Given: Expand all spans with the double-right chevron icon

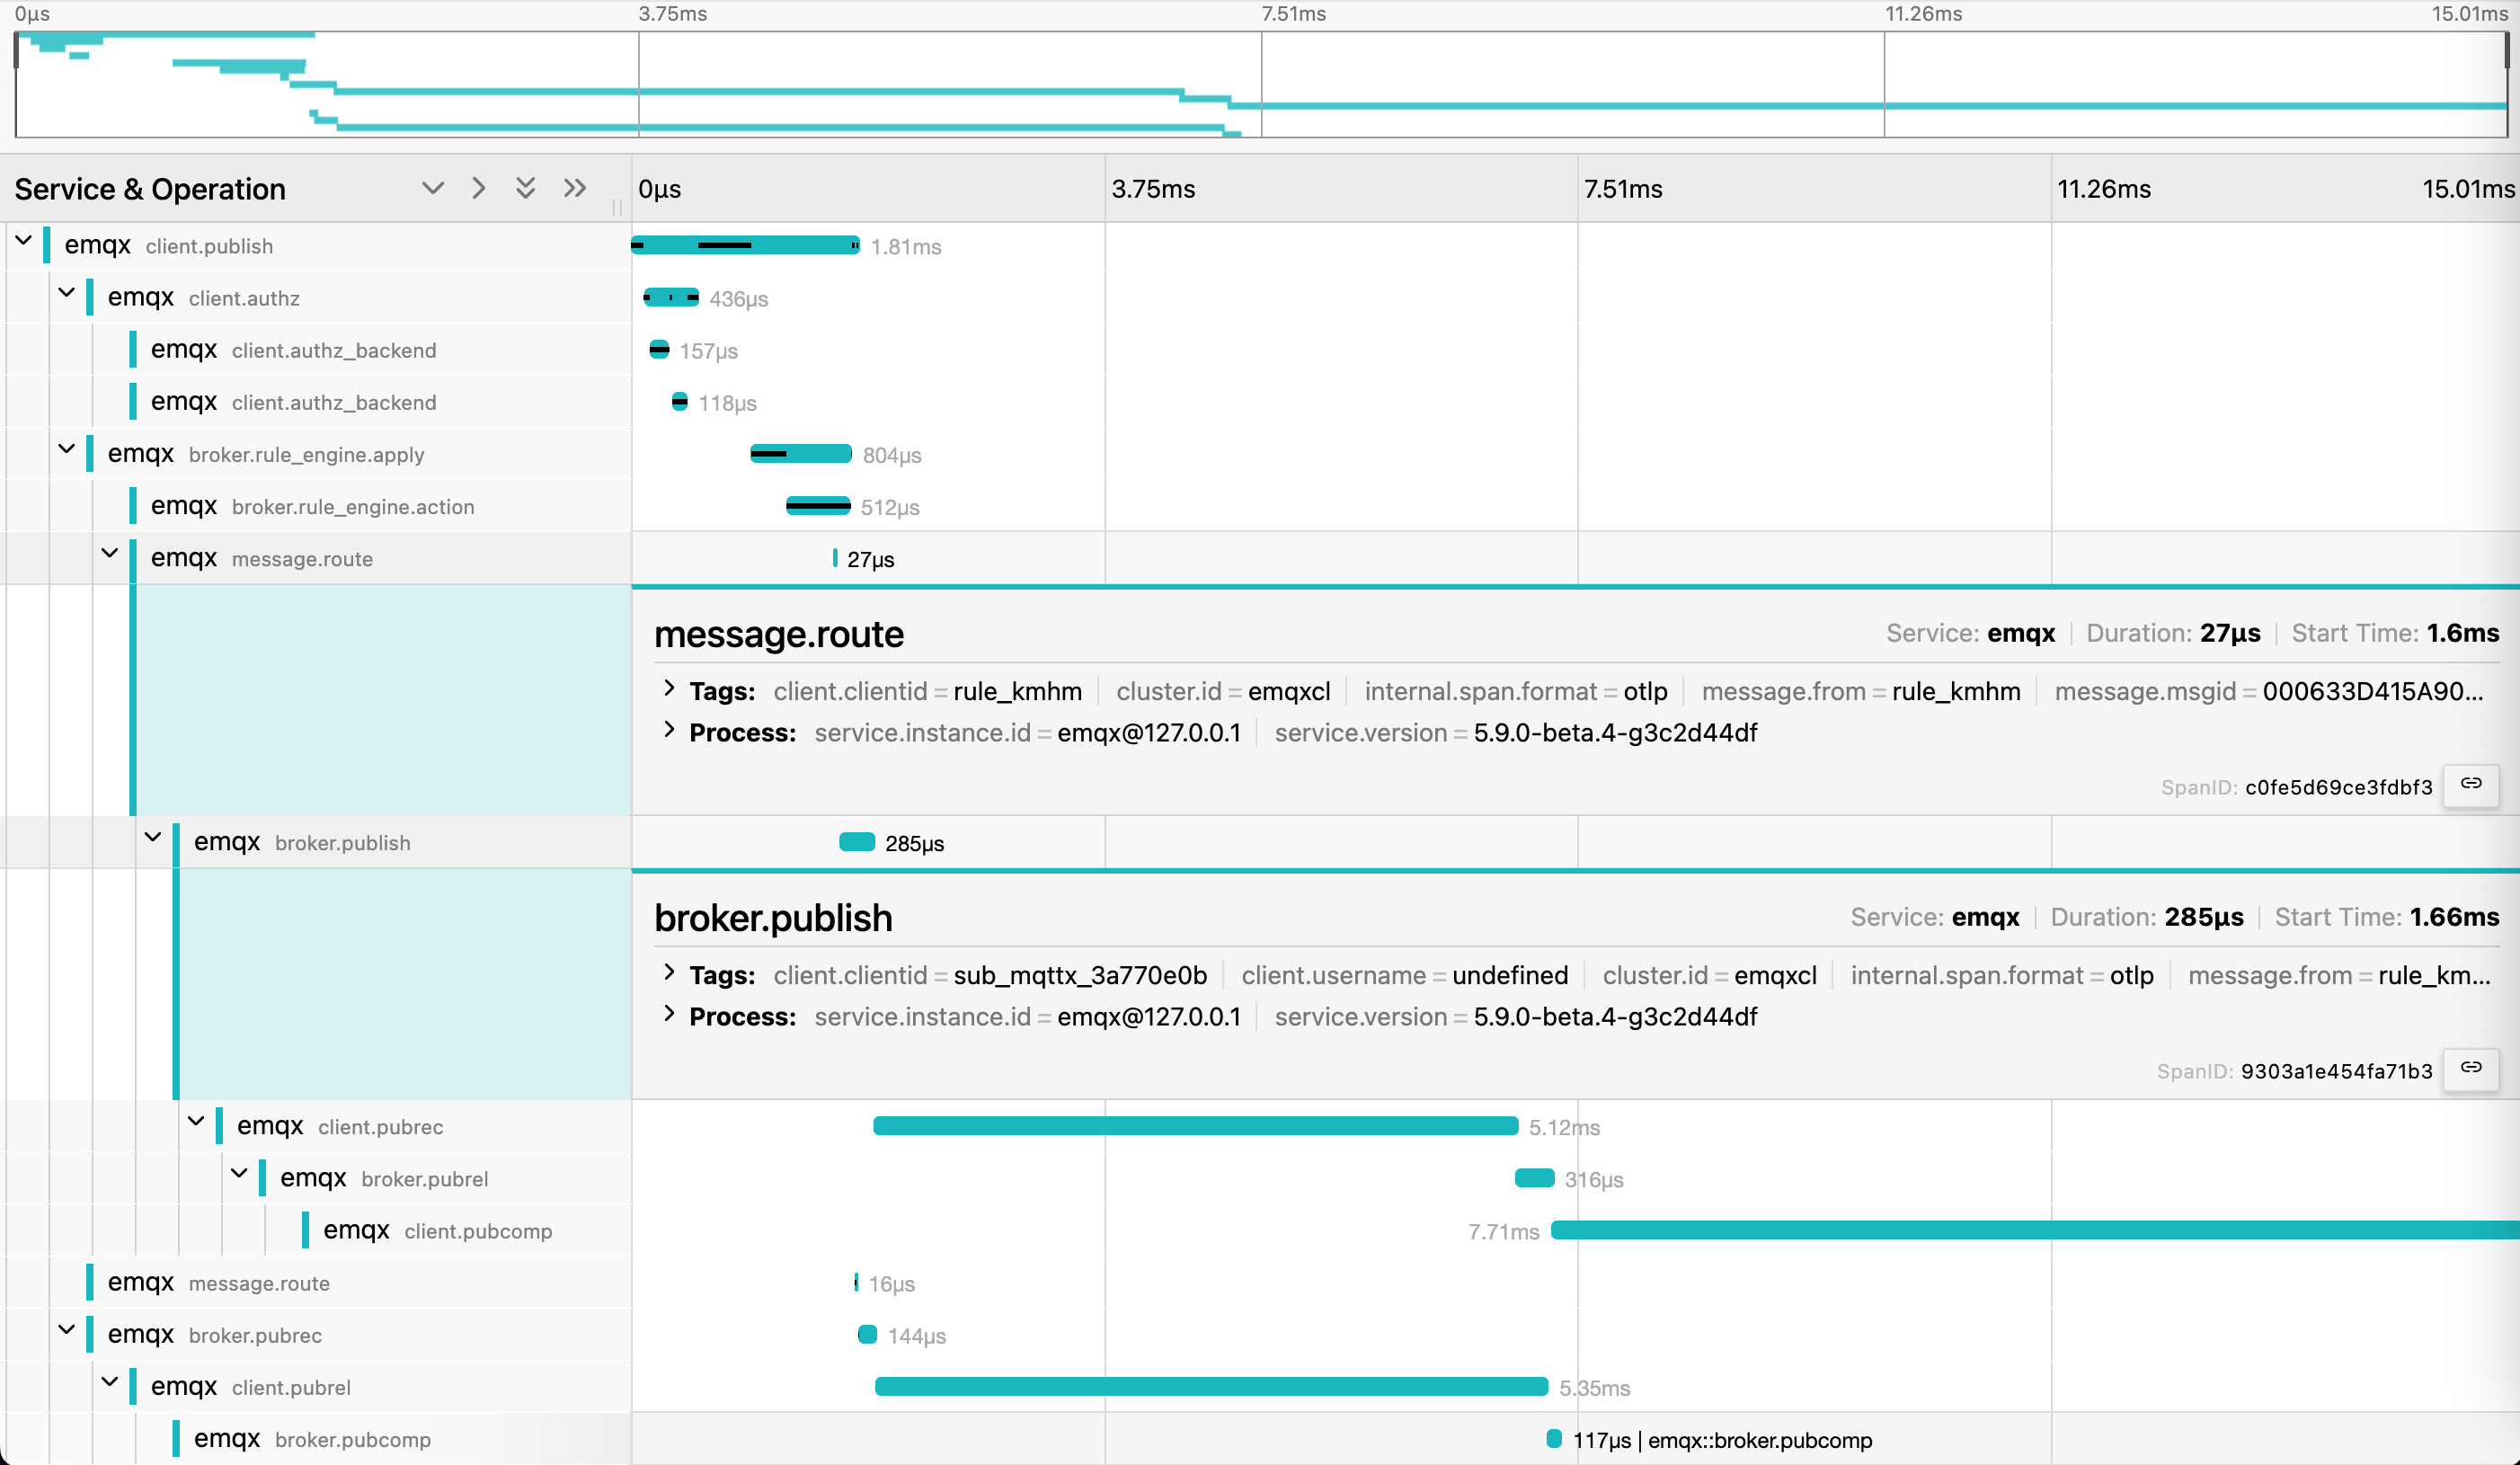Looking at the screenshot, I should 574,188.
